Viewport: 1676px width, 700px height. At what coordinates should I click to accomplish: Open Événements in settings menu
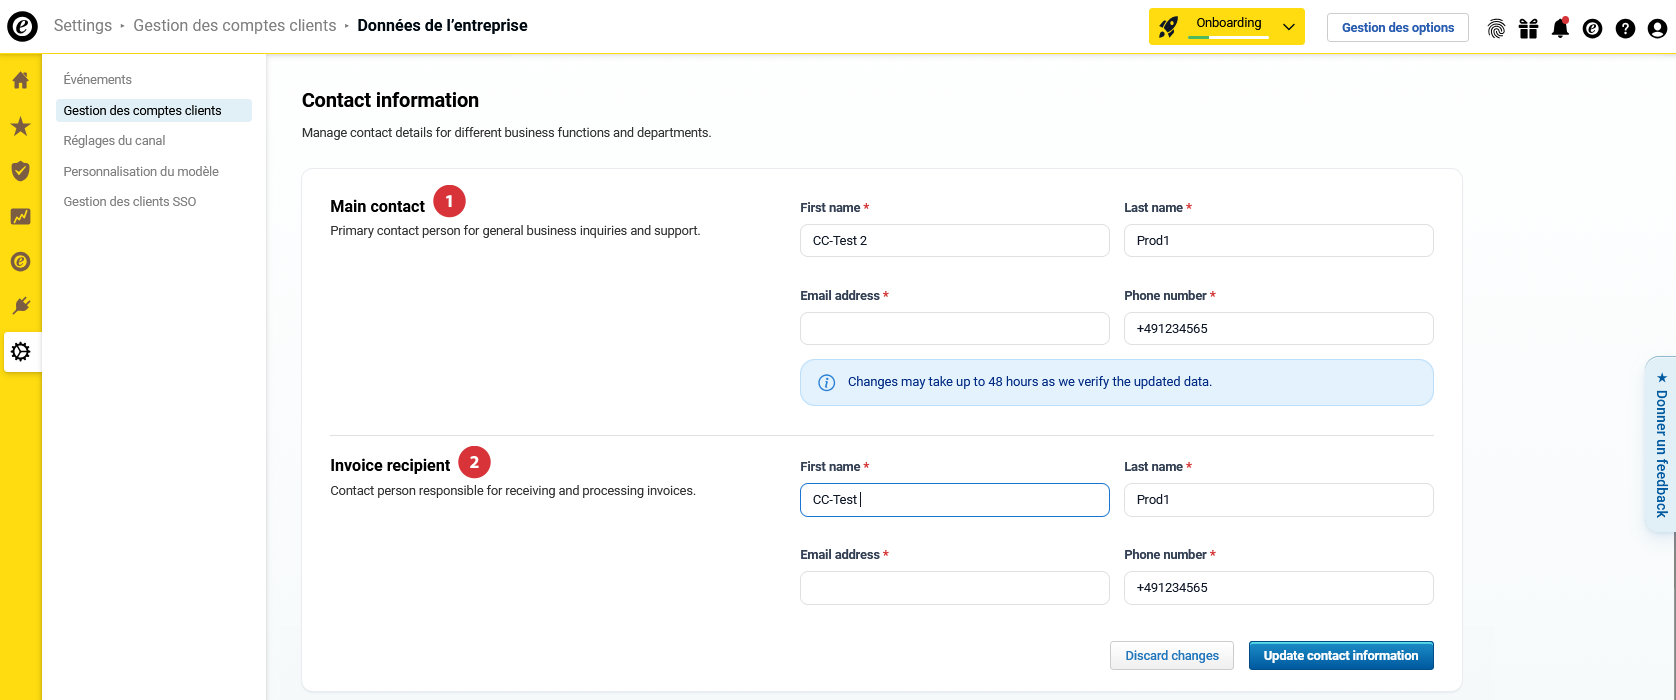point(98,80)
